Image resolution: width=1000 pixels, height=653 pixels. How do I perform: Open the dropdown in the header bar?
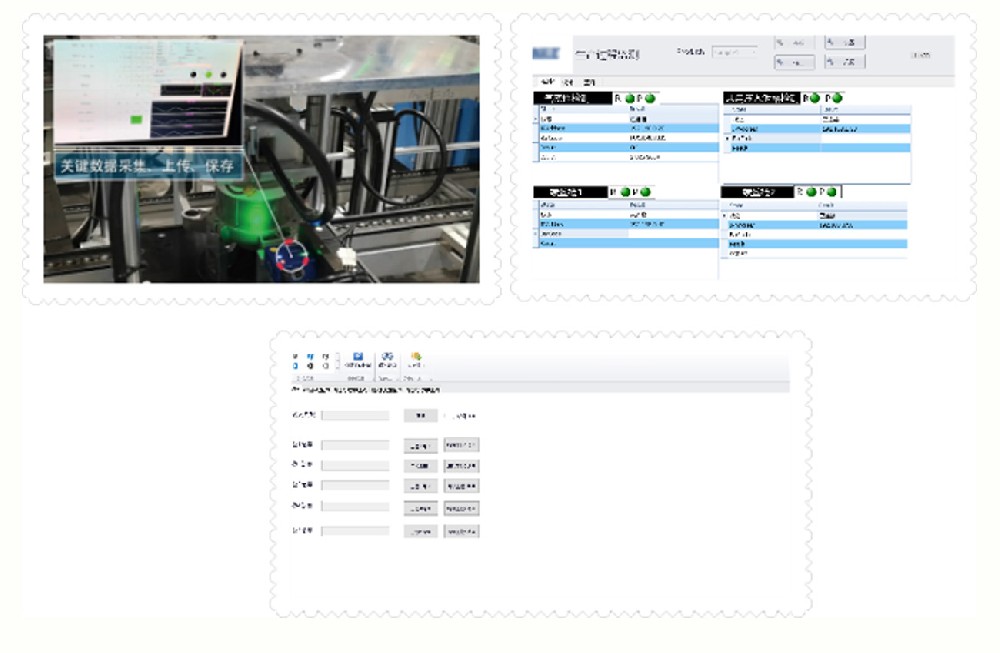pos(736,52)
